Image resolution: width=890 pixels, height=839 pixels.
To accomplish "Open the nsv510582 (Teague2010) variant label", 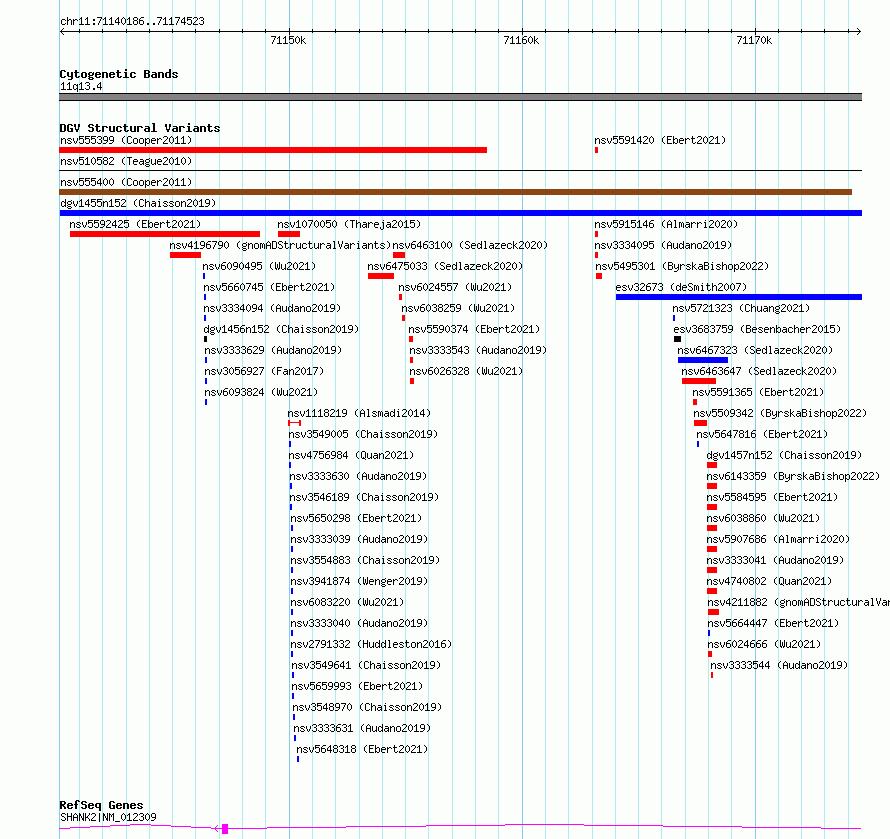I will pos(126,161).
